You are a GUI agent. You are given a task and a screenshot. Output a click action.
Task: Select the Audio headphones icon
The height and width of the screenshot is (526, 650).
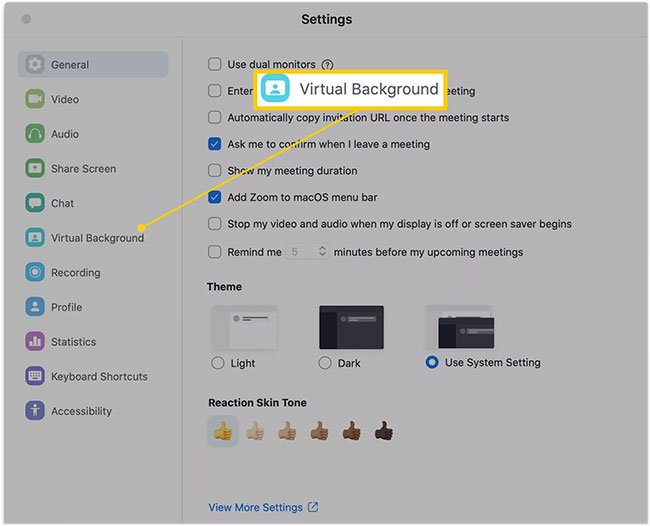[35, 134]
